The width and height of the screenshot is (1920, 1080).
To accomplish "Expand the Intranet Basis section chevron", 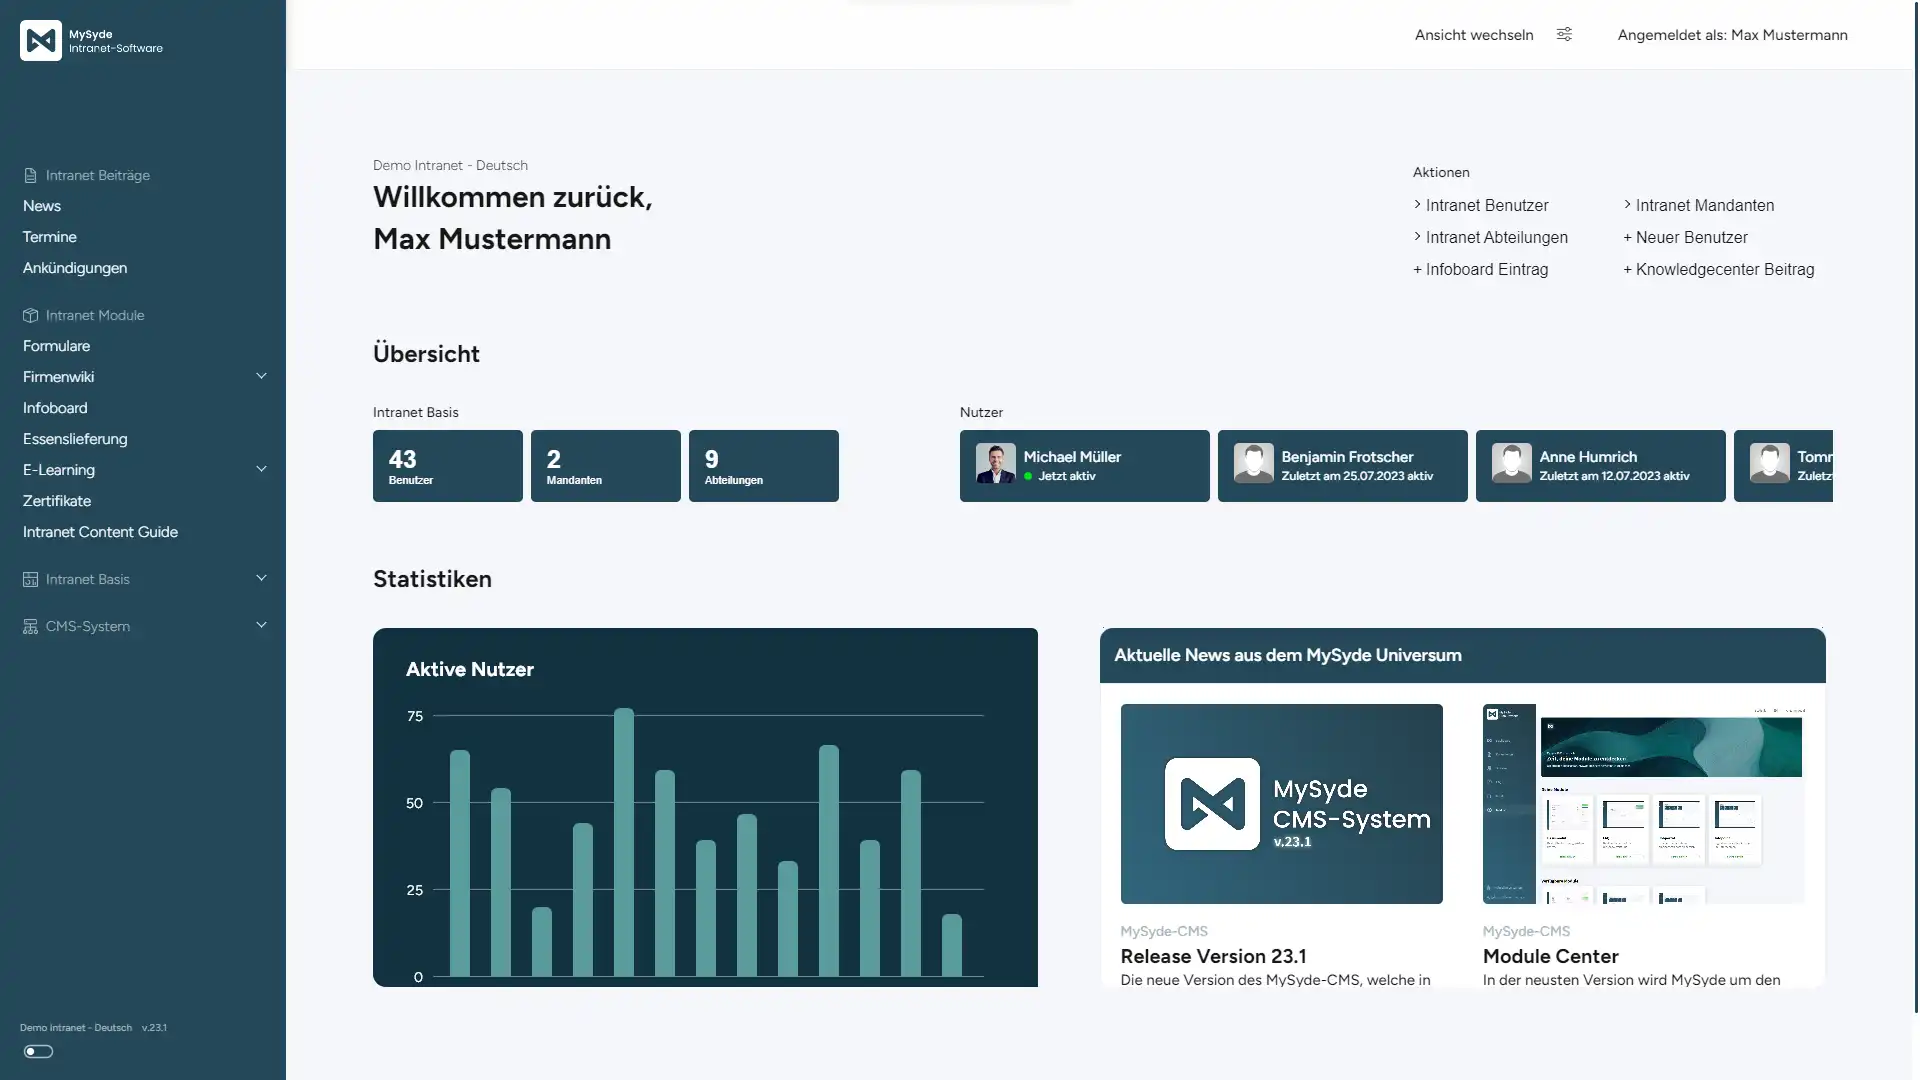I will (x=261, y=578).
